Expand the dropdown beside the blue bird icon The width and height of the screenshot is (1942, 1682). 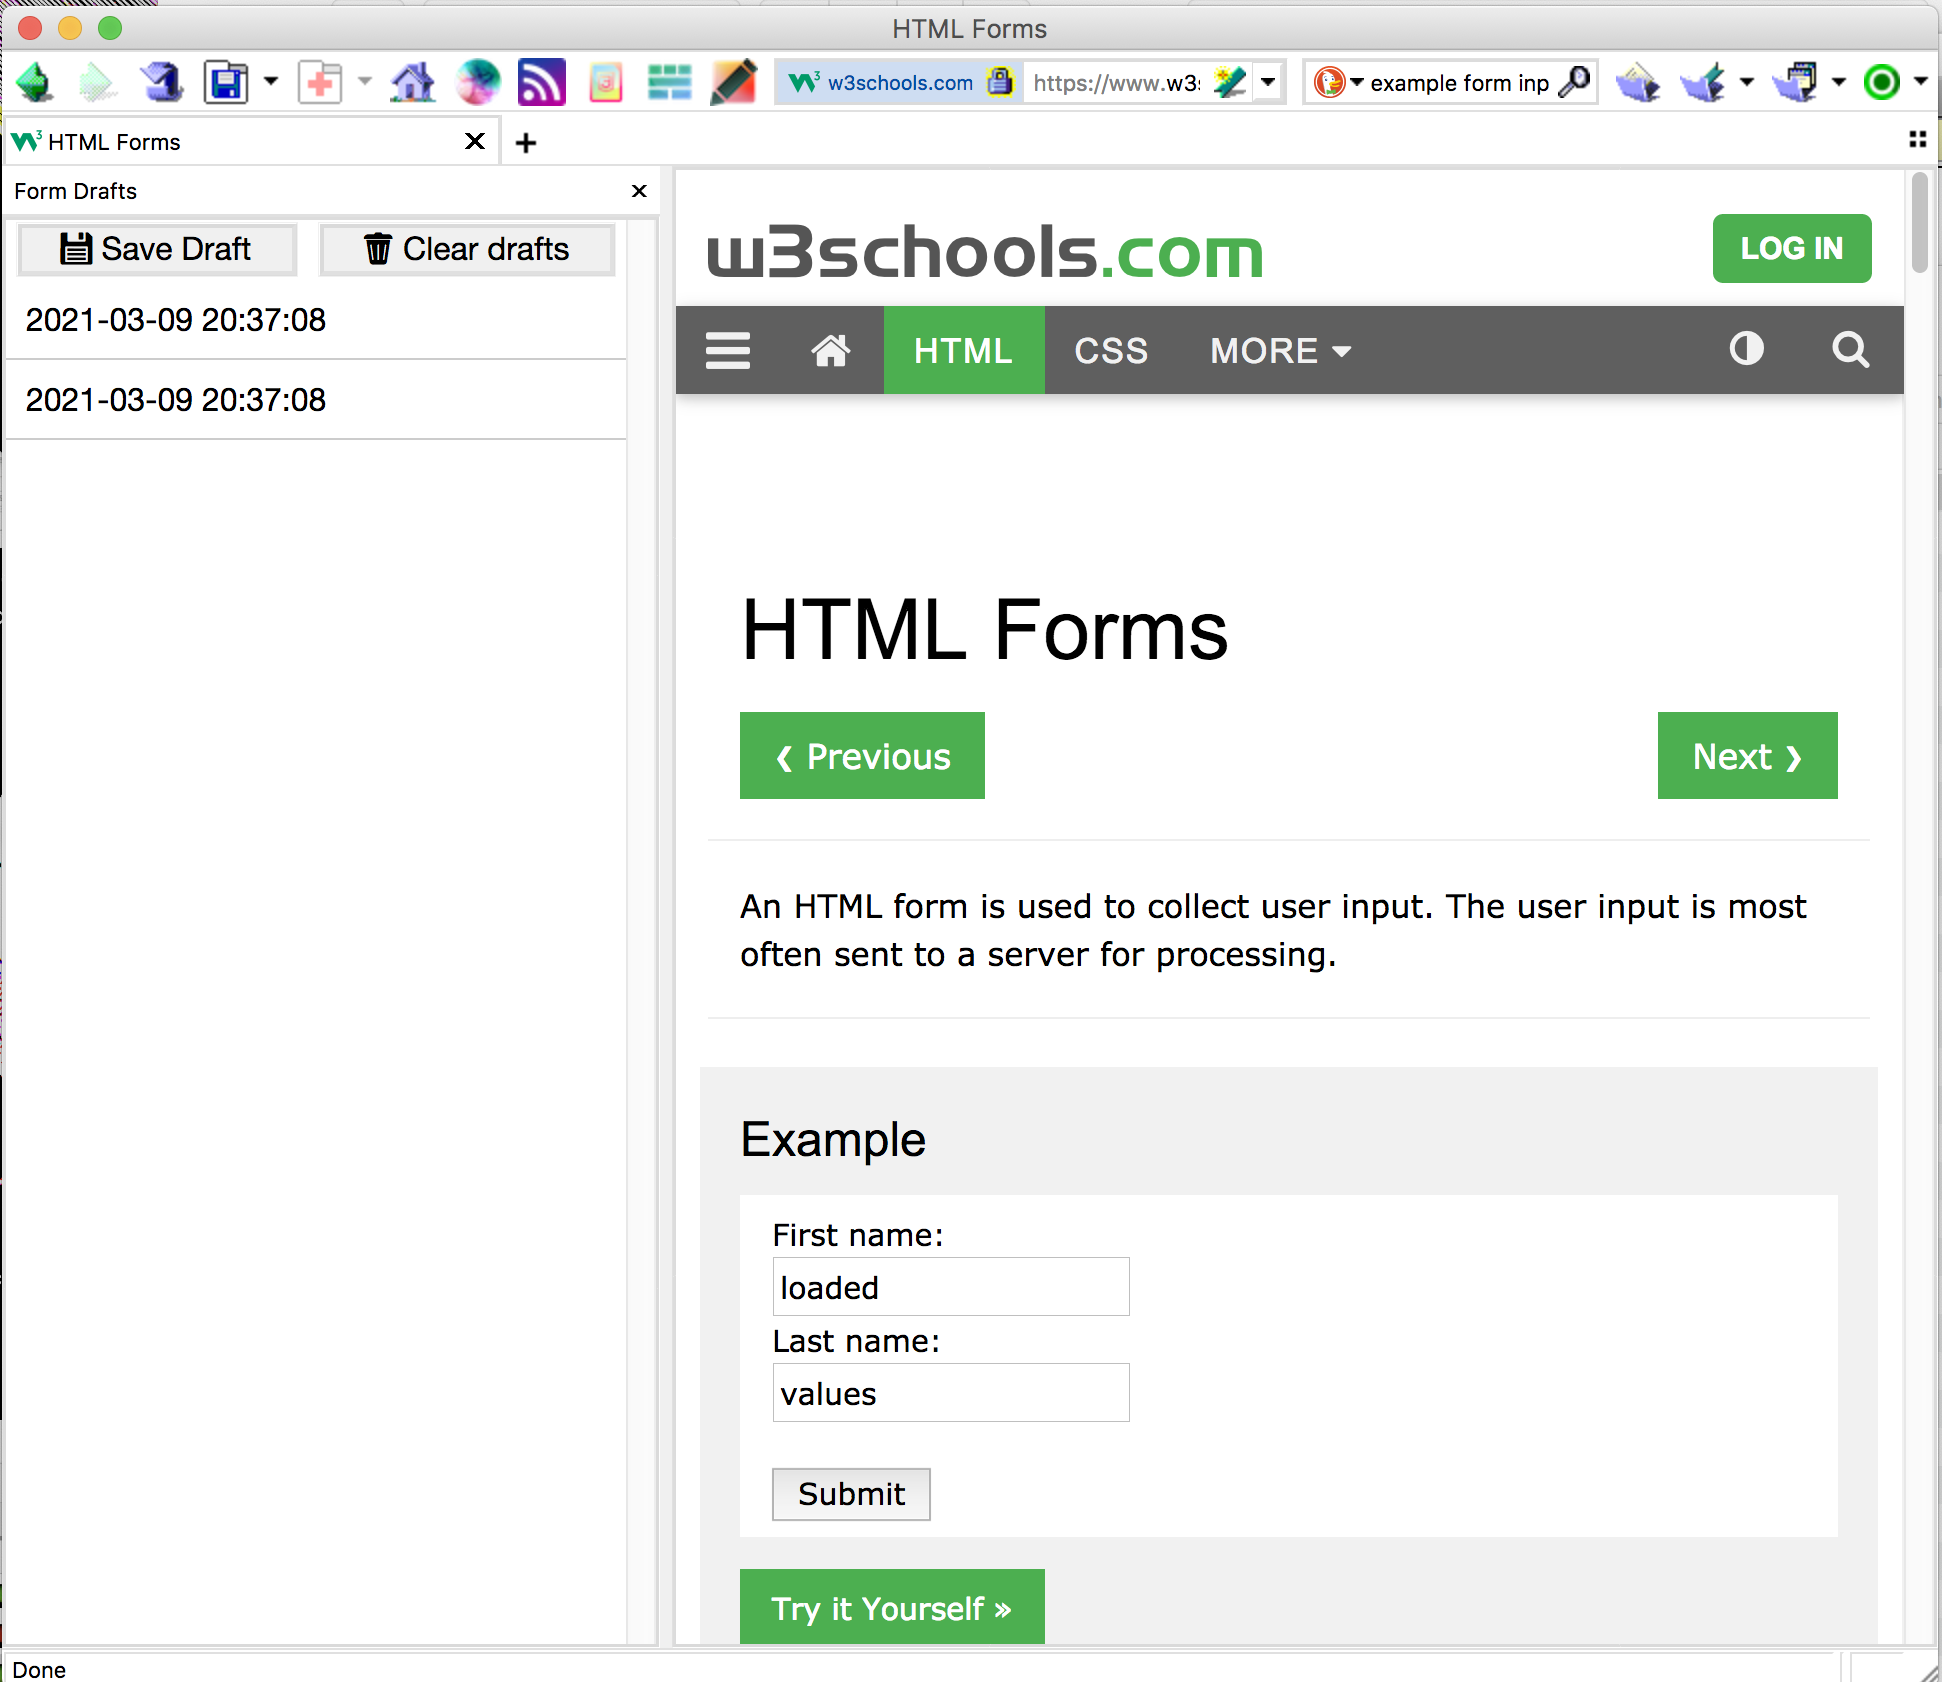click(1747, 82)
